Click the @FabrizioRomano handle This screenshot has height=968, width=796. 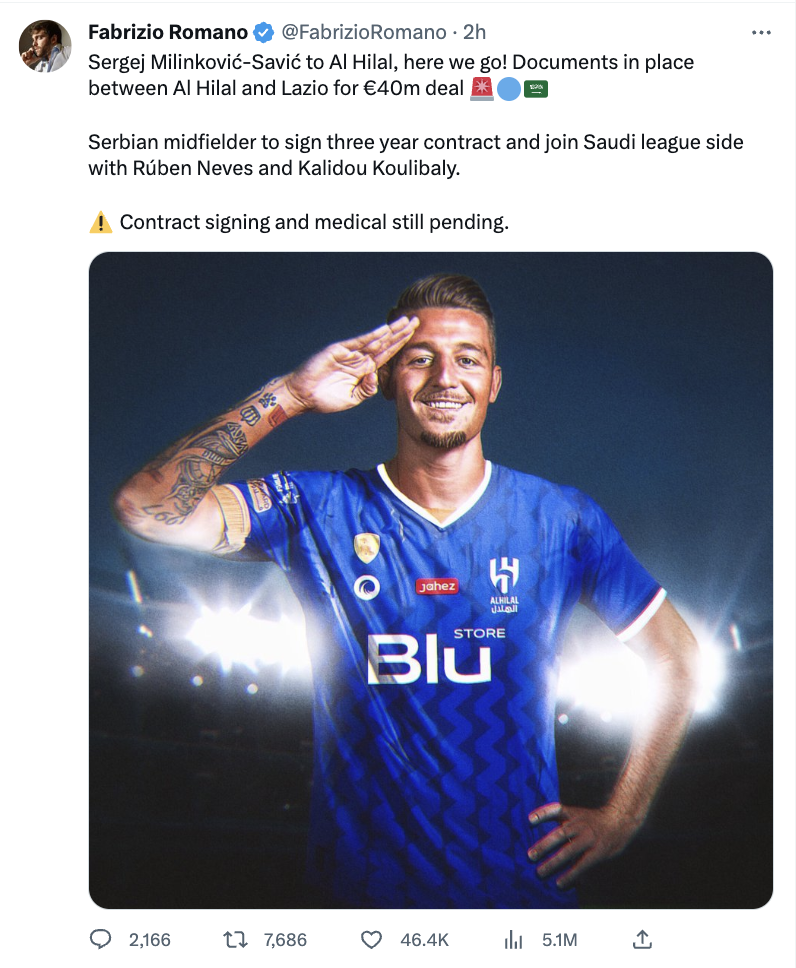364,32
